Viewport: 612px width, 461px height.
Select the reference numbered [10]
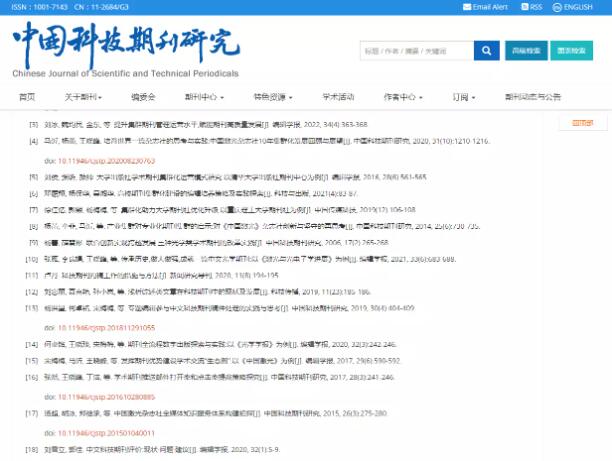(x=240, y=259)
